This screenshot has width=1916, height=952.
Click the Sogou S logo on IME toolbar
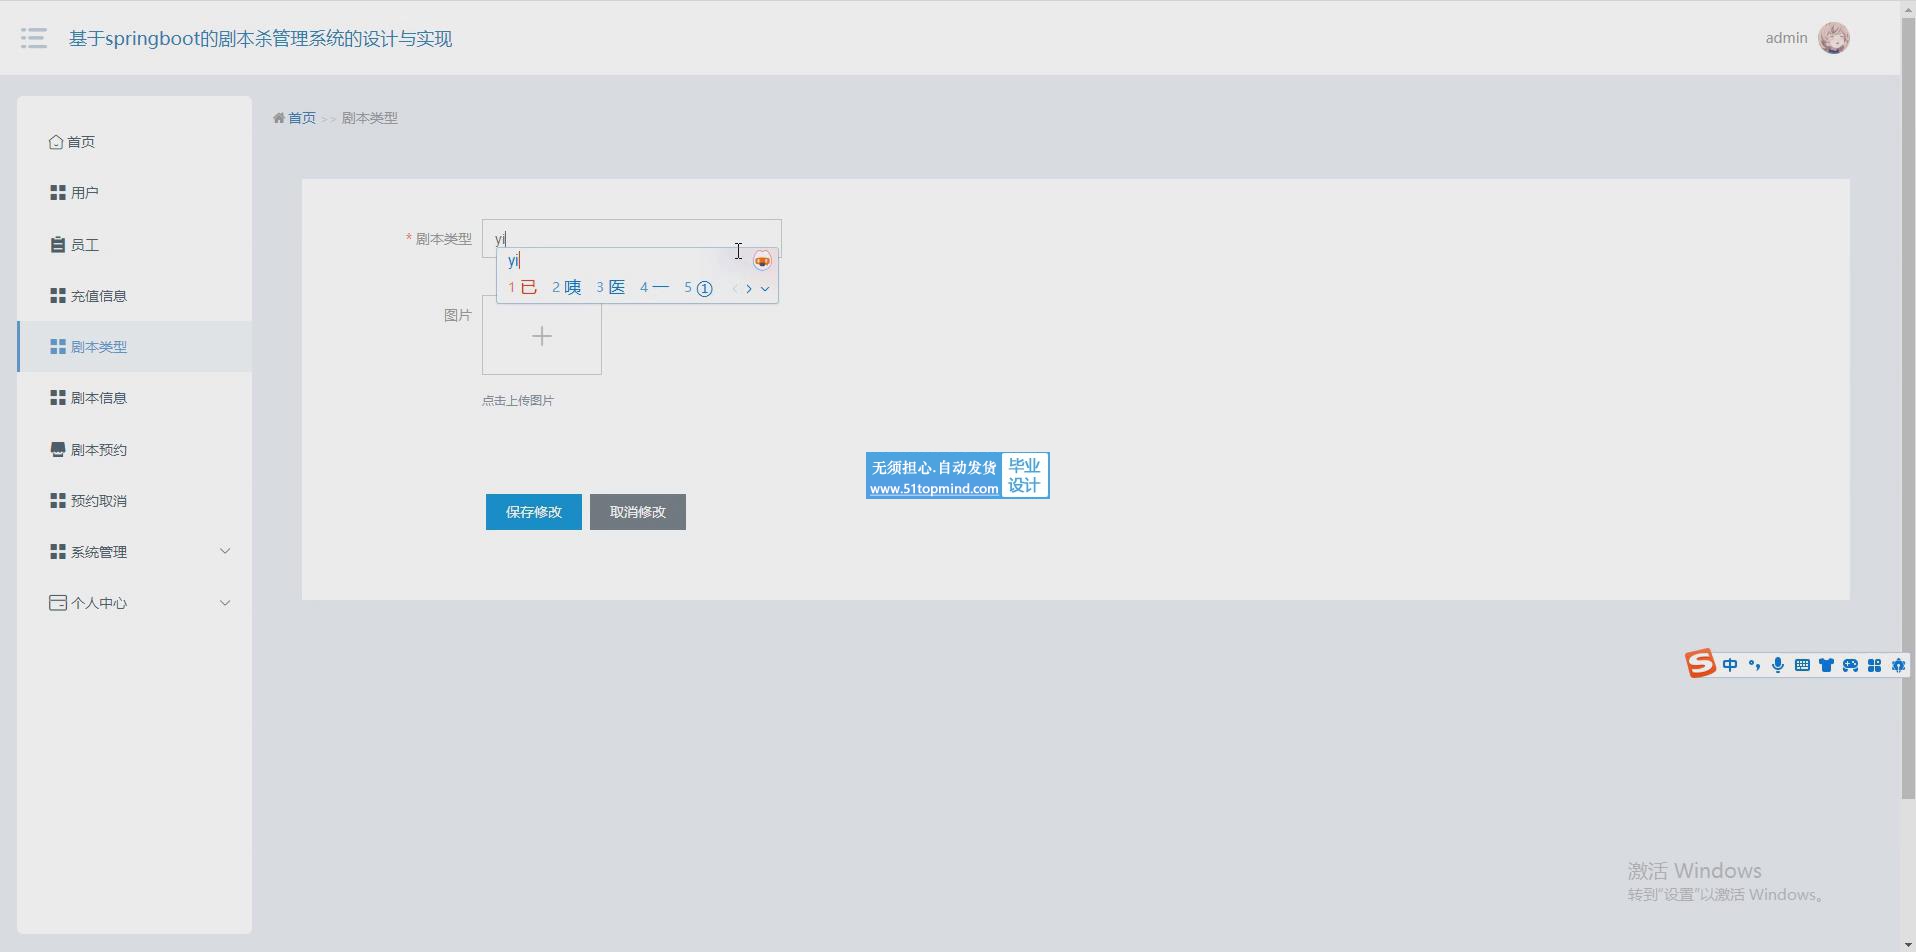pyautogui.click(x=1700, y=664)
